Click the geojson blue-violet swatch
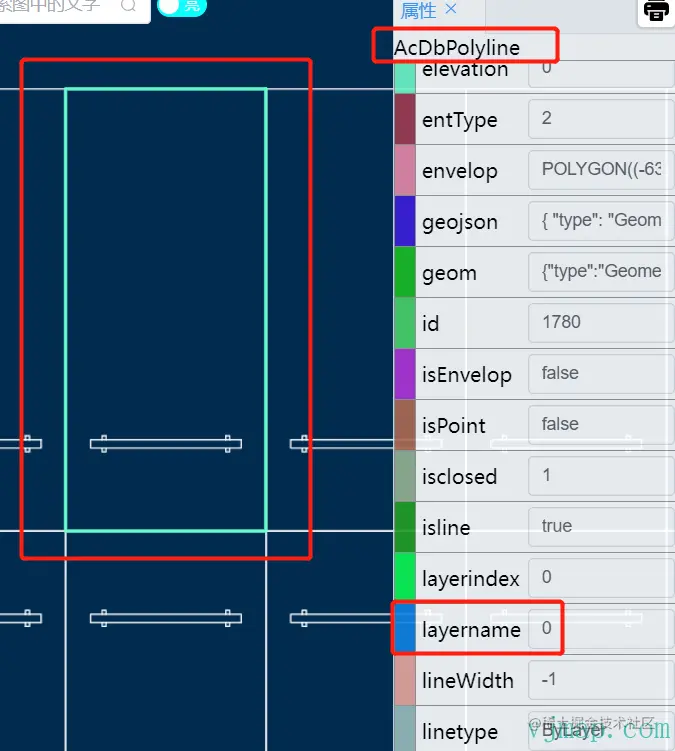The image size is (675, 751). point(405,221)
